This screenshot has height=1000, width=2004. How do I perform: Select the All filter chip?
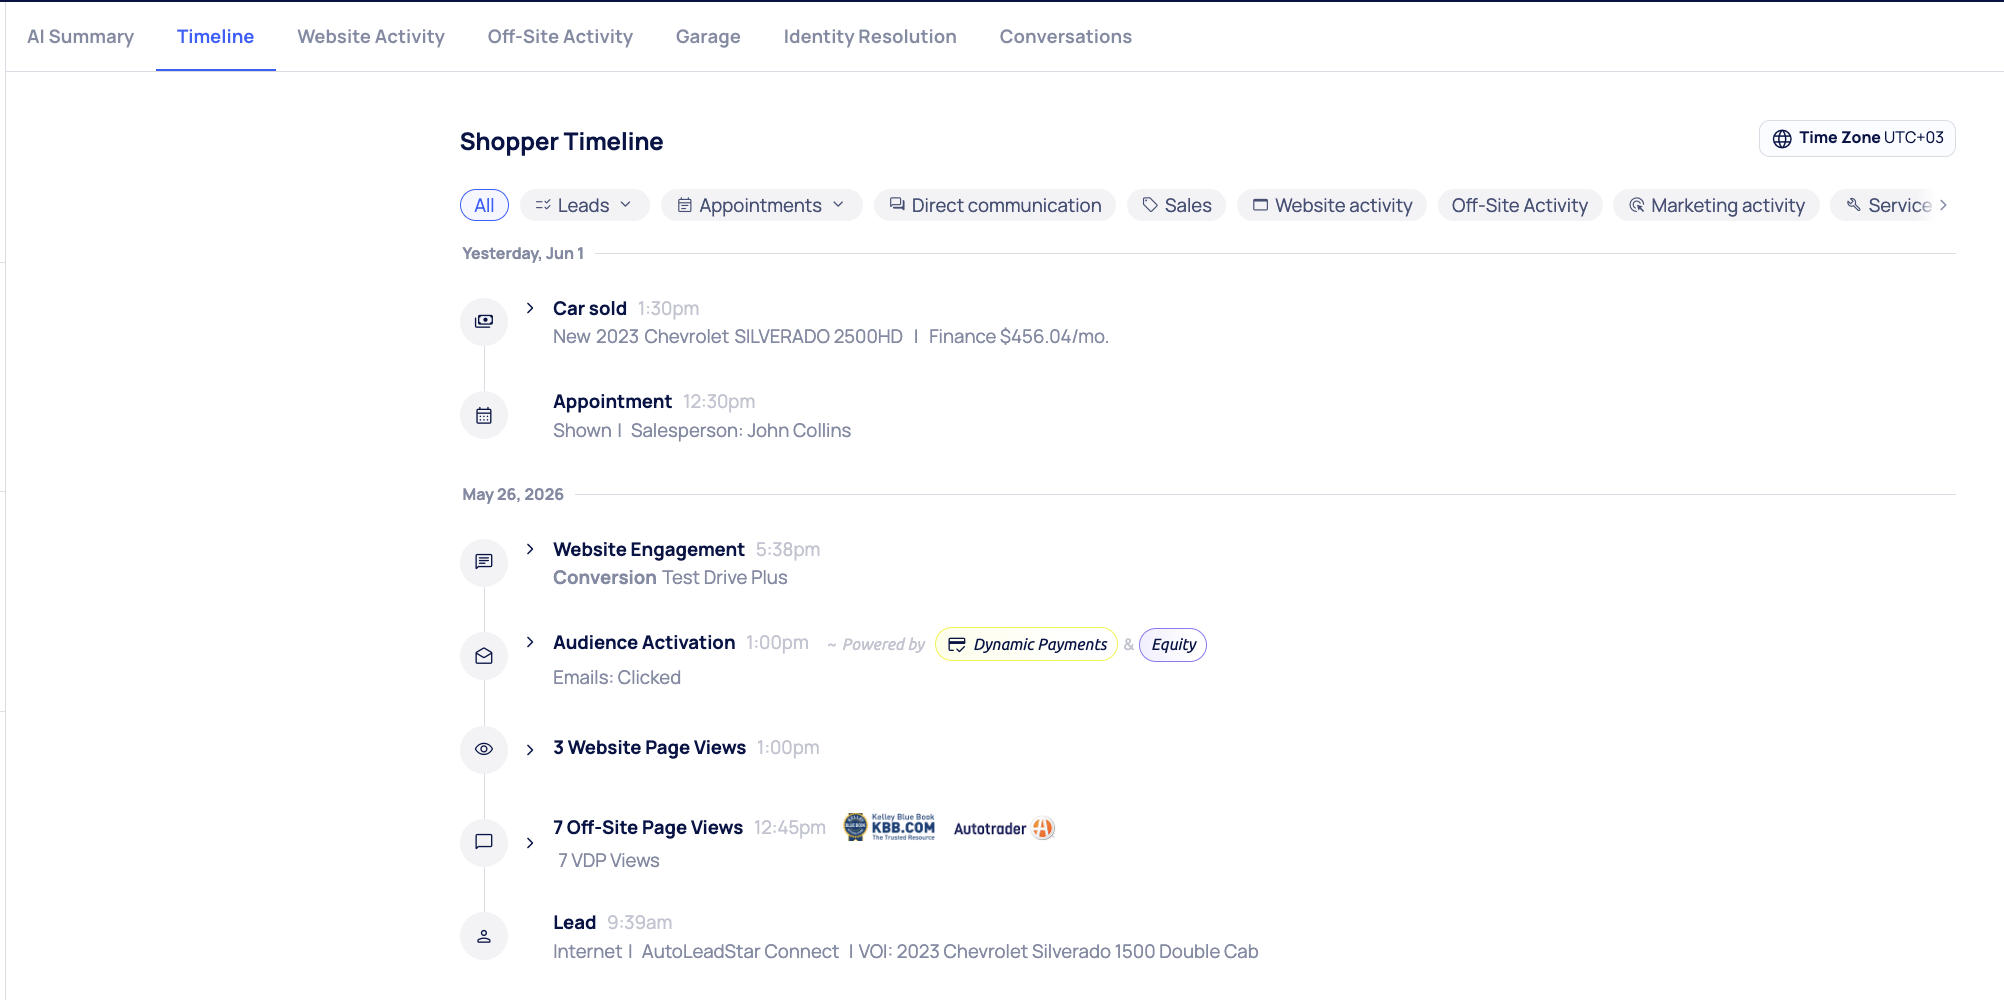484,205
